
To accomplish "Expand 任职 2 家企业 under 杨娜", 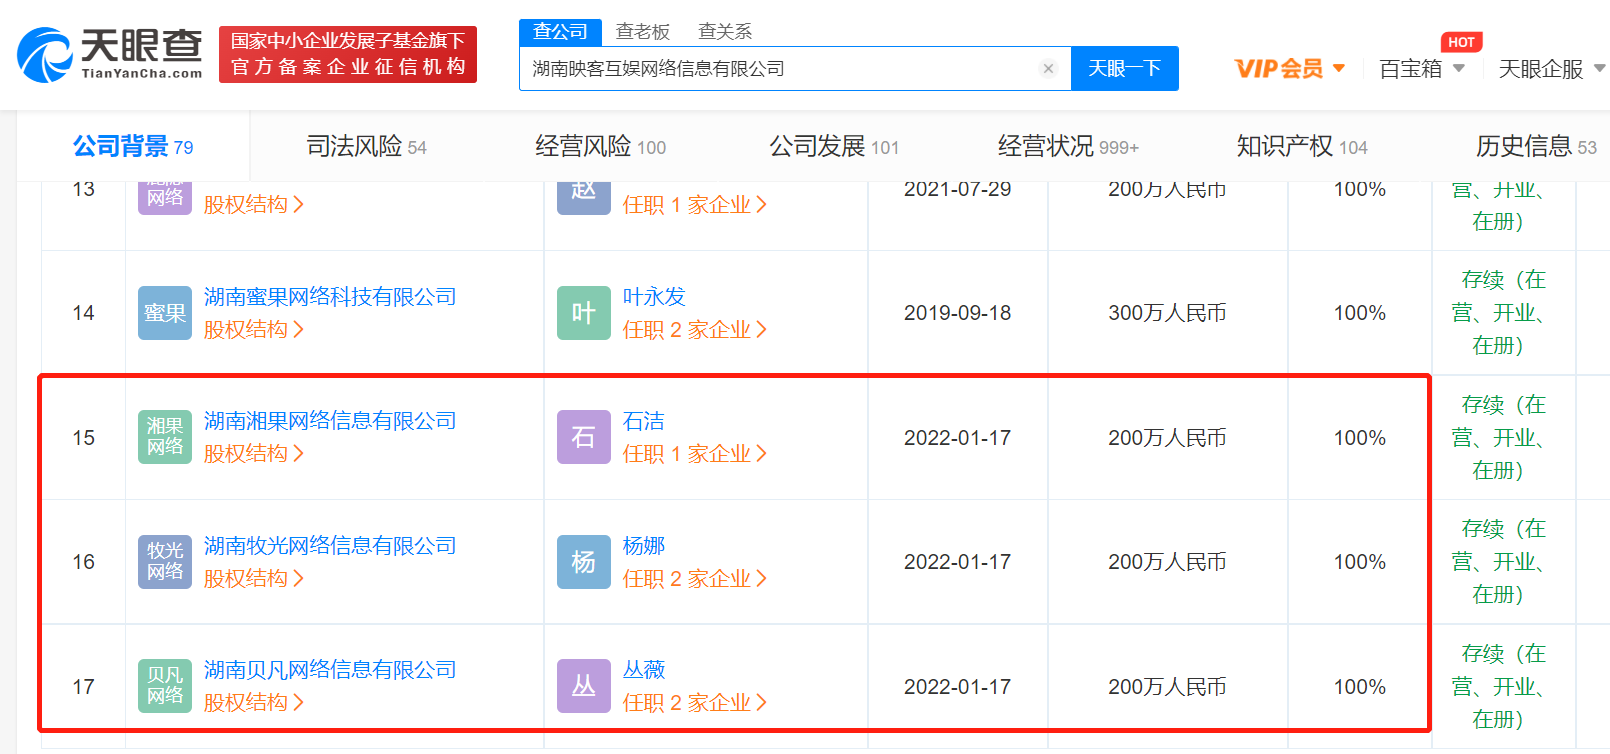I will (695, 579).
